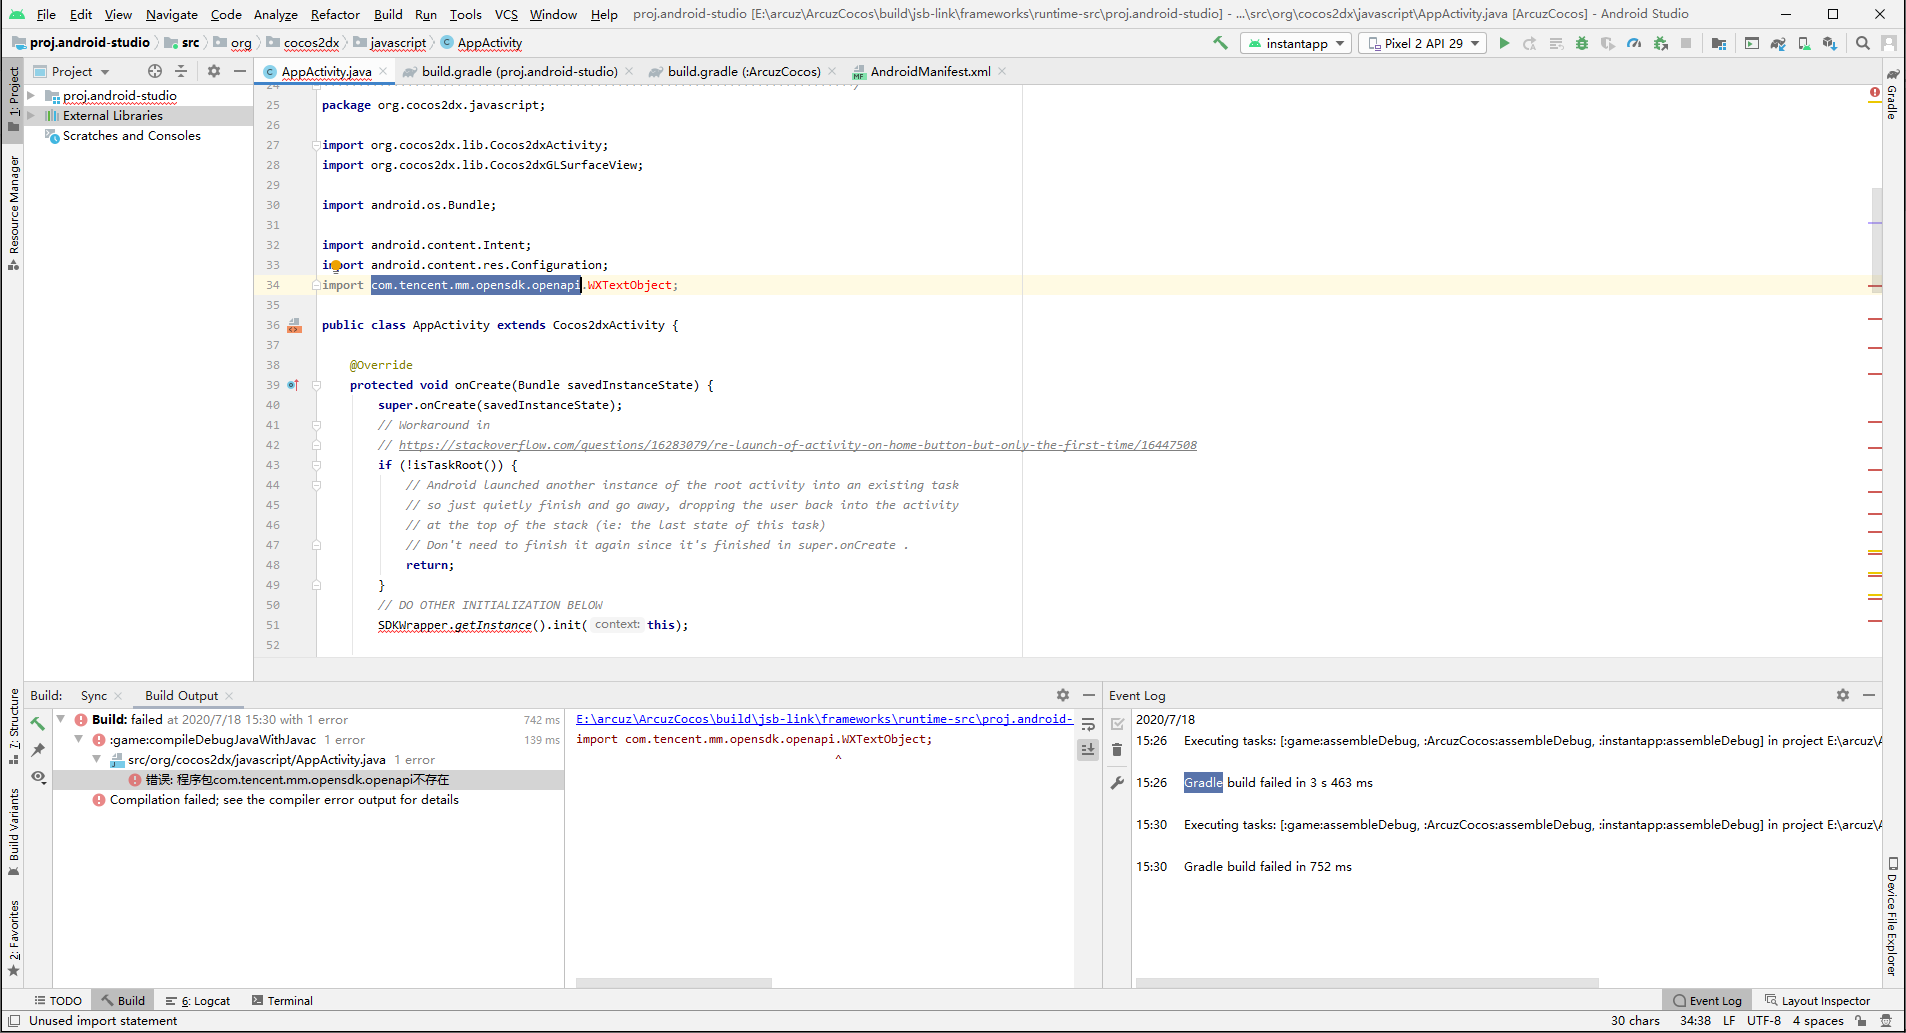Switch to the AndroidManifest.xml tab
This screenshot has width=1906, height=1033.
pos(930,71)
